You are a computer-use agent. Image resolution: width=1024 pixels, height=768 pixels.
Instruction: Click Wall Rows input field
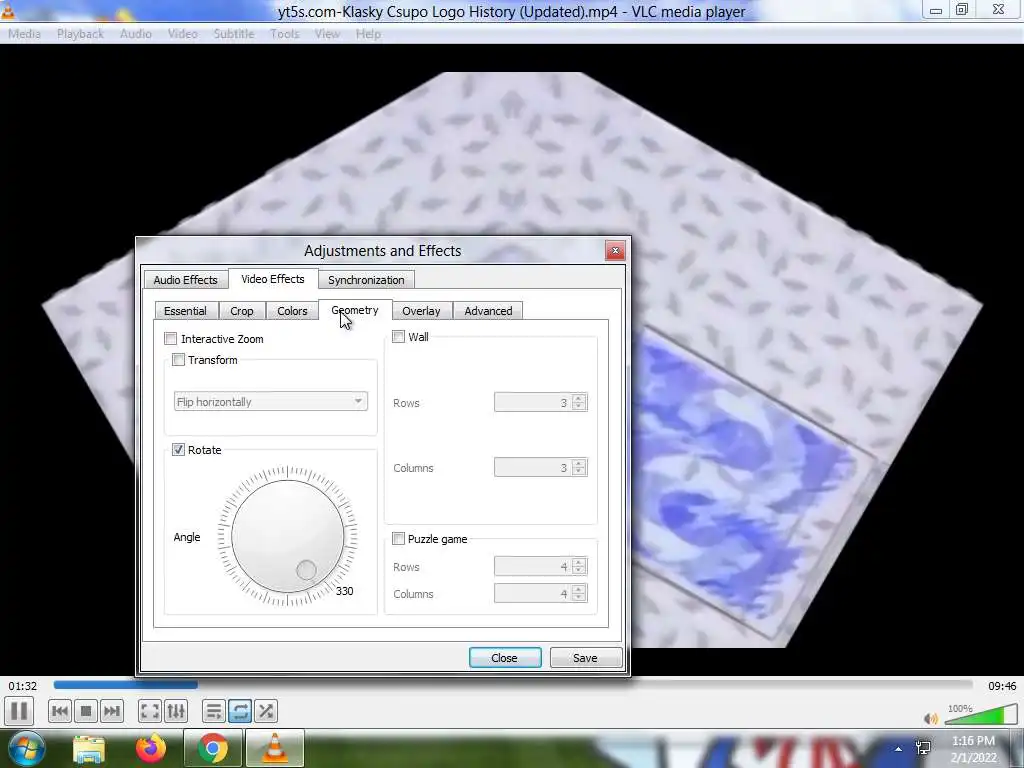[x=533, y=402]
